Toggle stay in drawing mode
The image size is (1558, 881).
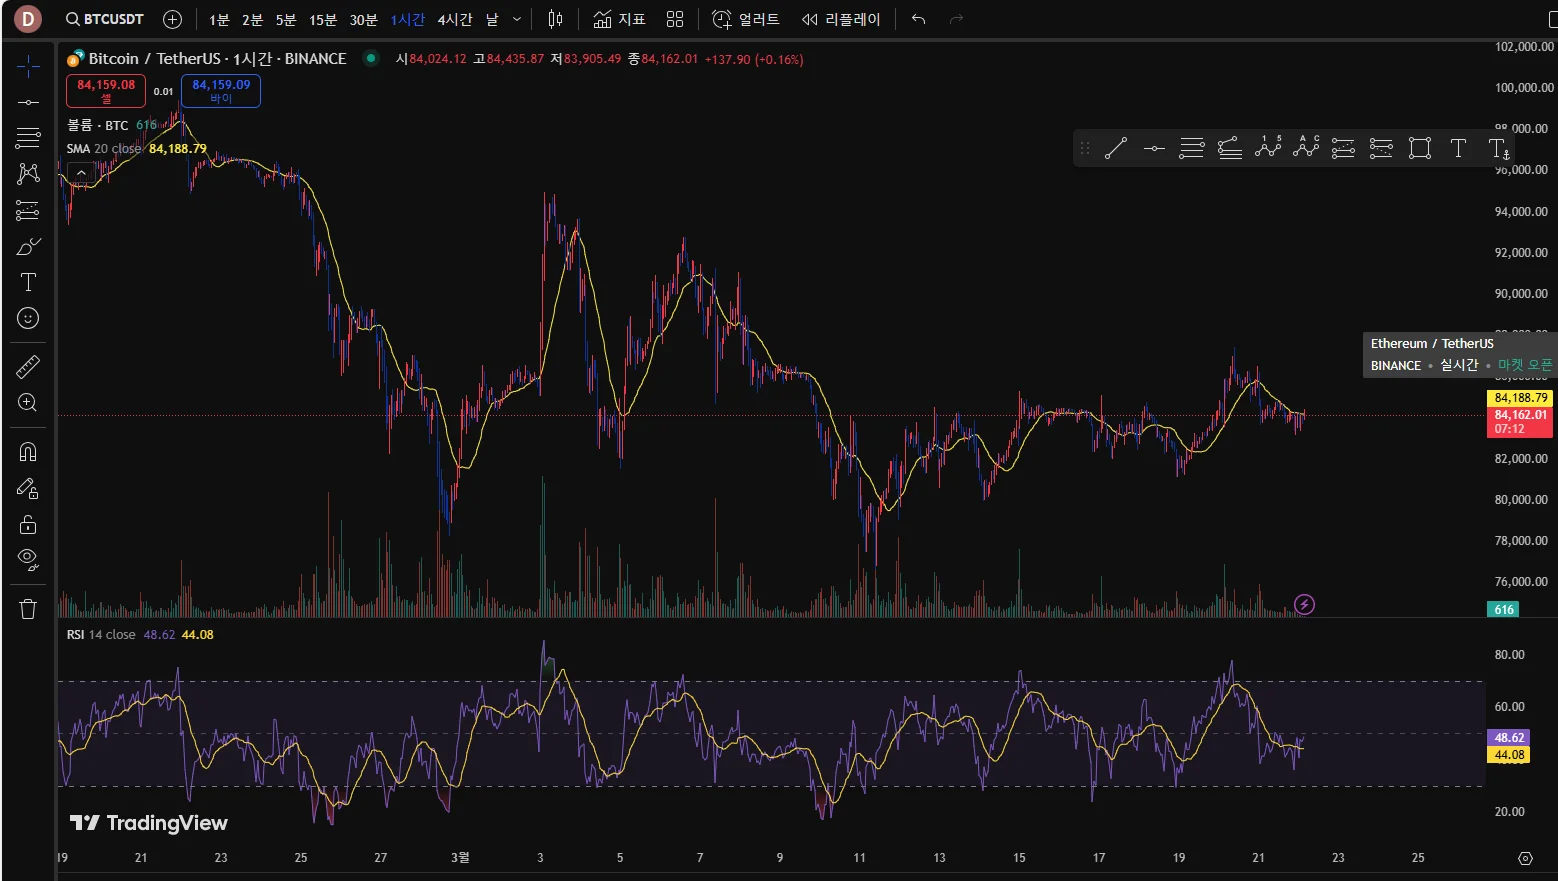click(28, 488)
